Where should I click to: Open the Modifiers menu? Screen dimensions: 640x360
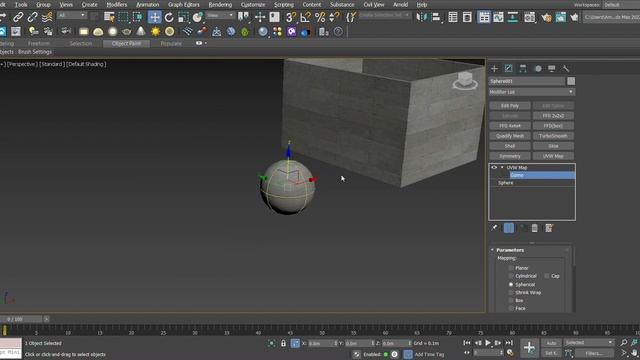coord(117,5)
